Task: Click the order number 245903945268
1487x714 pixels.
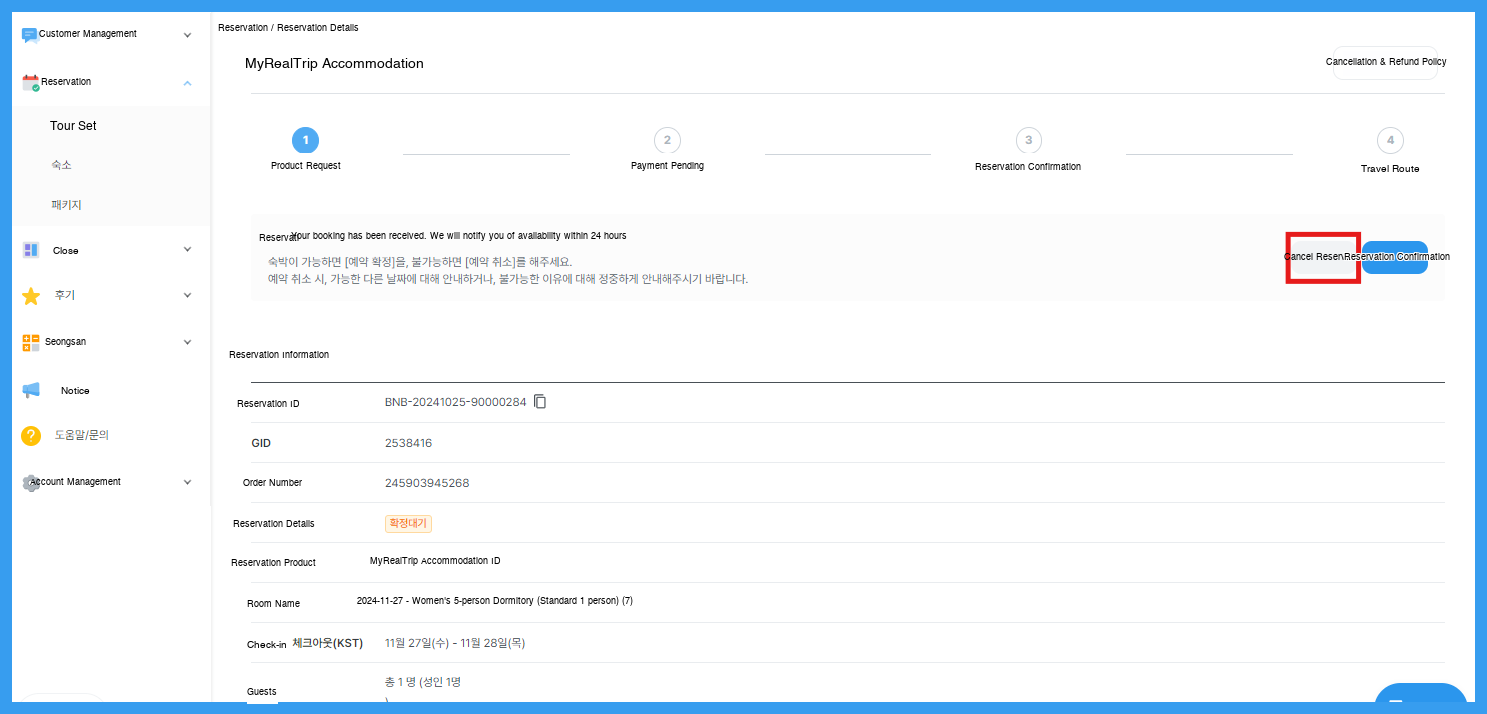Action: tap(427, 483)
